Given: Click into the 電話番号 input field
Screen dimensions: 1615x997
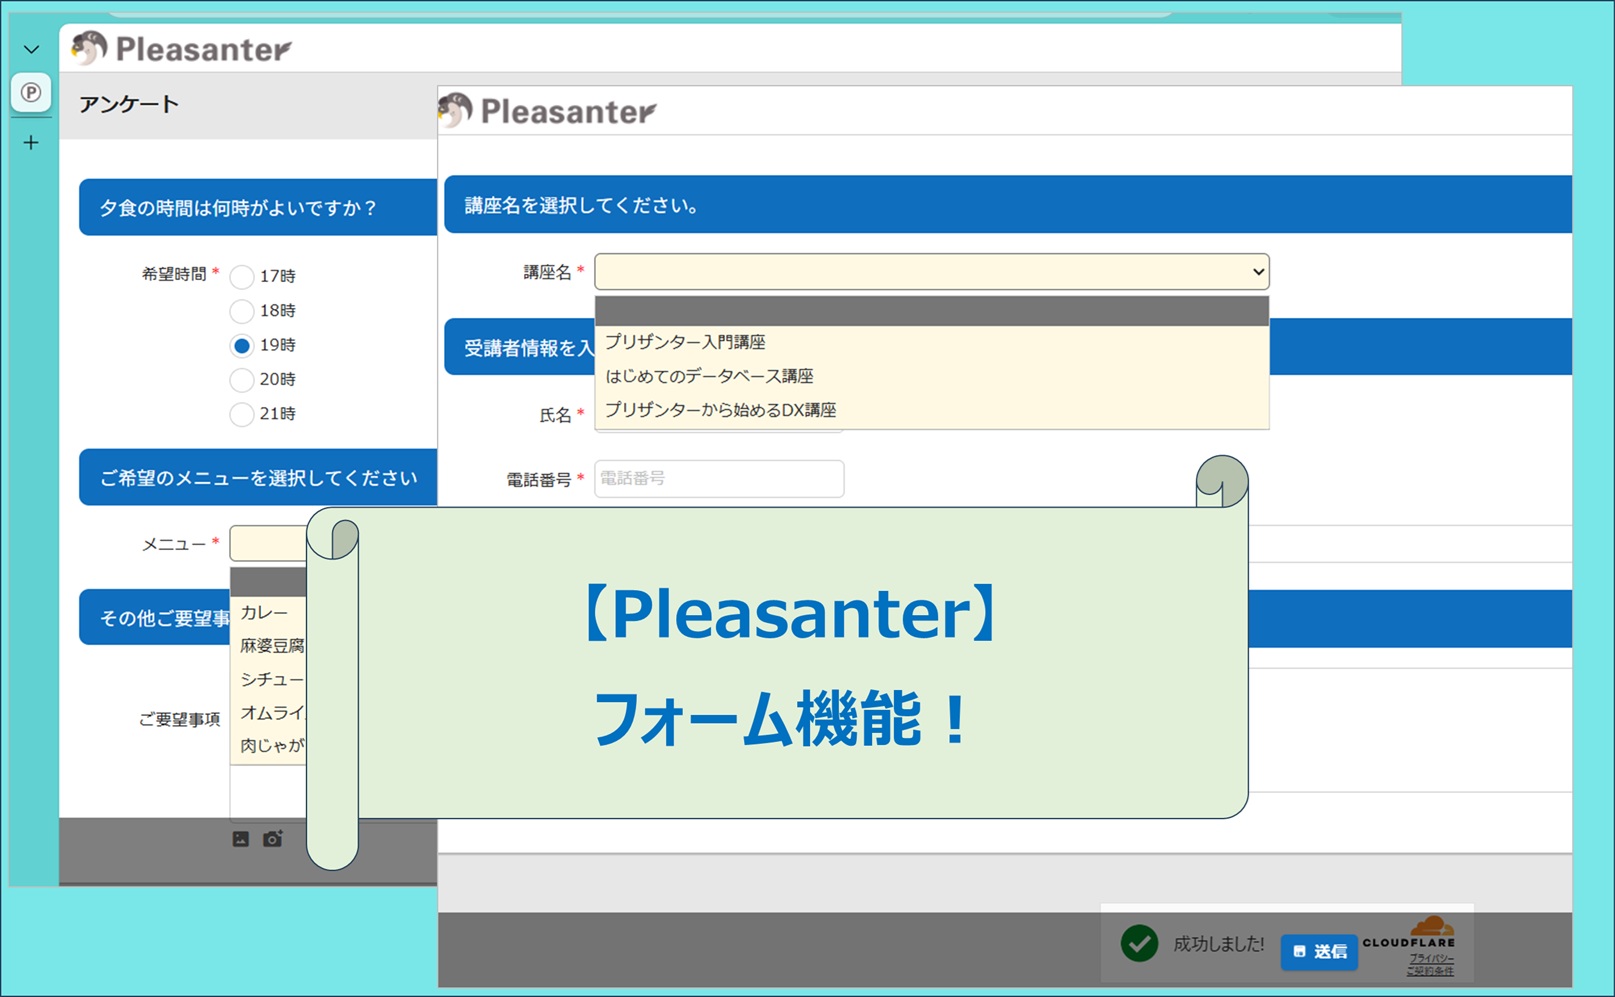Looking at the screenshot, I should coord(718,479).
